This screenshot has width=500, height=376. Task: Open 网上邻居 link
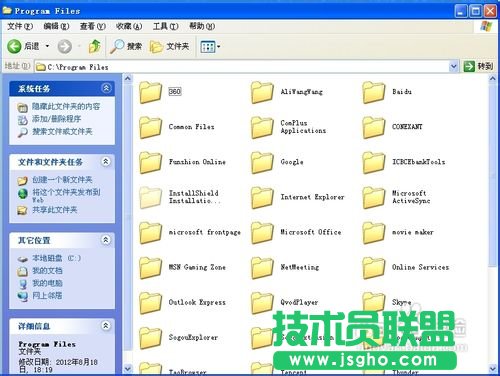[x=47, y=296]
